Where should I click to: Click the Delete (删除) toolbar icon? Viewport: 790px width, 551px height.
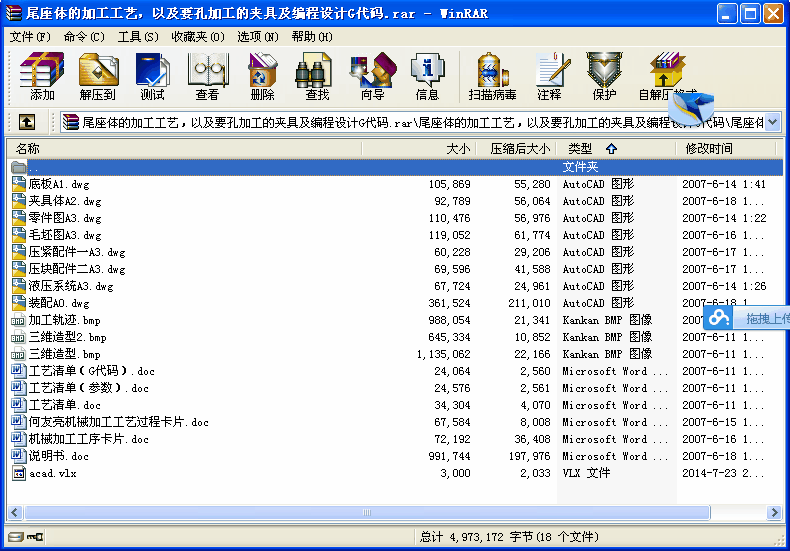point(262,77)
